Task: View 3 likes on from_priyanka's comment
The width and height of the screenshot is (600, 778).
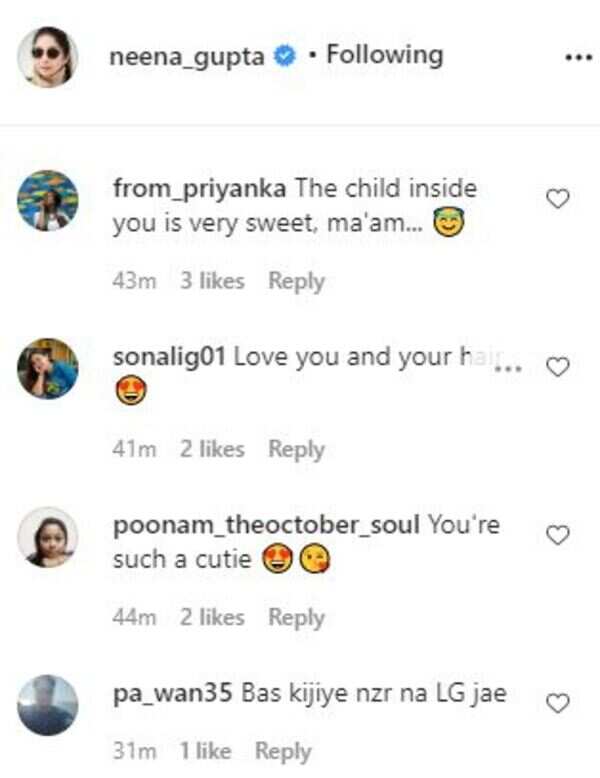Action: click(212, 281)
